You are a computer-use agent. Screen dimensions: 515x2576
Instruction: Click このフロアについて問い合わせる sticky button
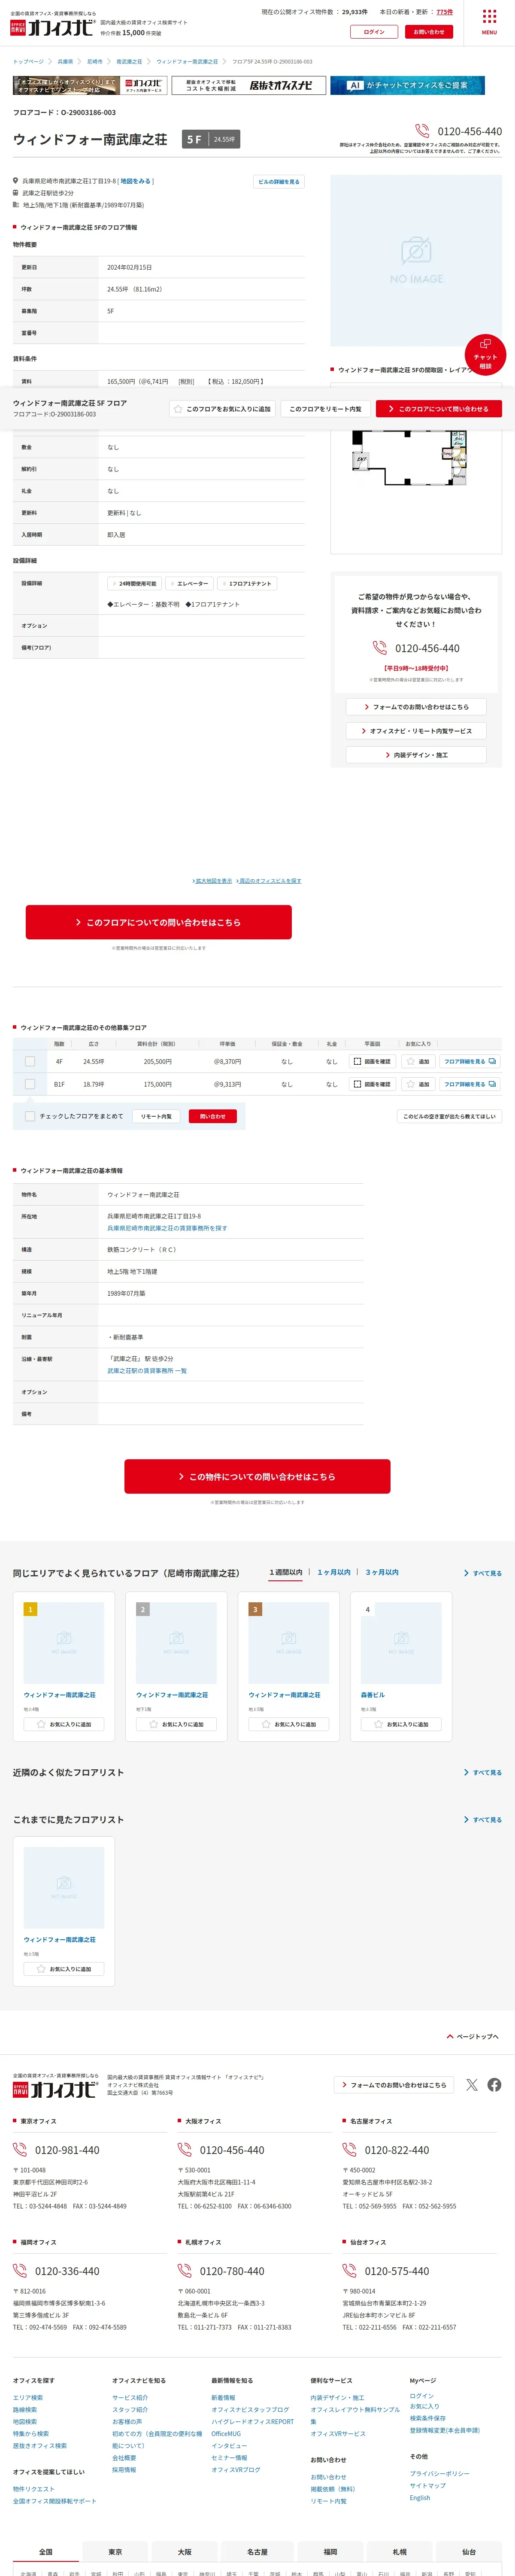[x=439, y=409]
